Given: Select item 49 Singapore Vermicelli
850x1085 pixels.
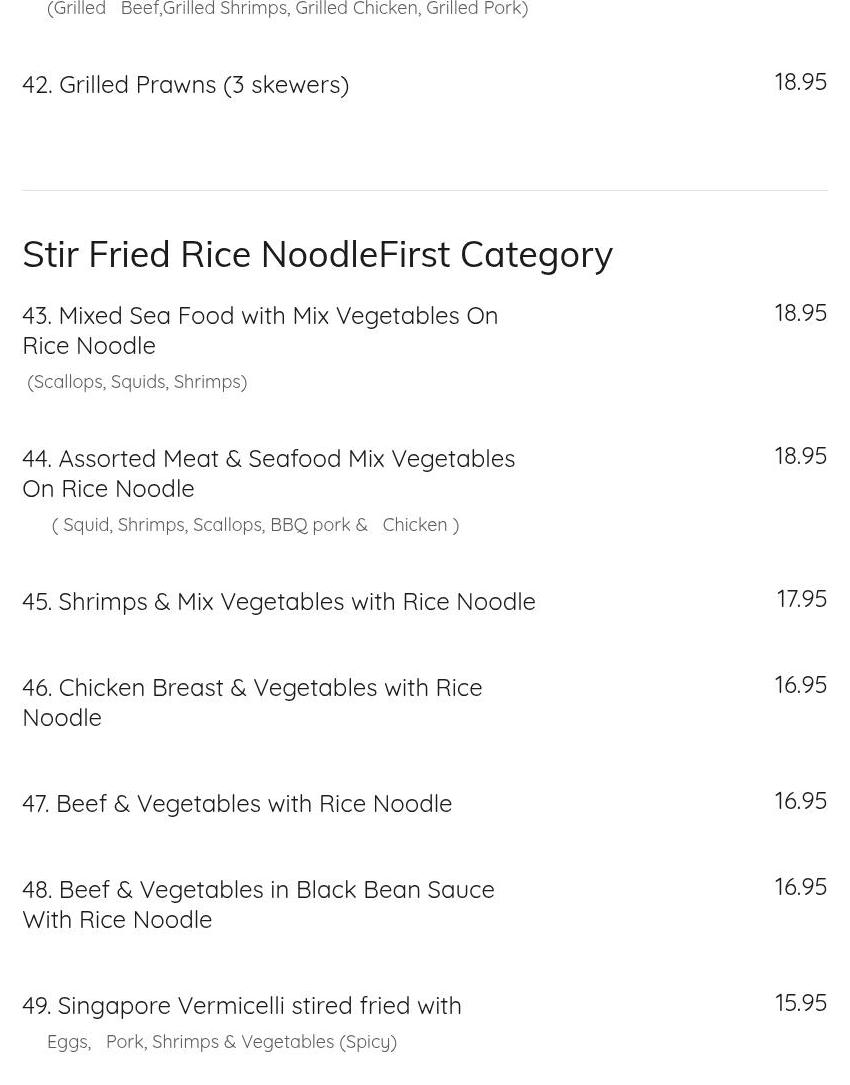Looking at the screenshot, I should click(242, 1006).
